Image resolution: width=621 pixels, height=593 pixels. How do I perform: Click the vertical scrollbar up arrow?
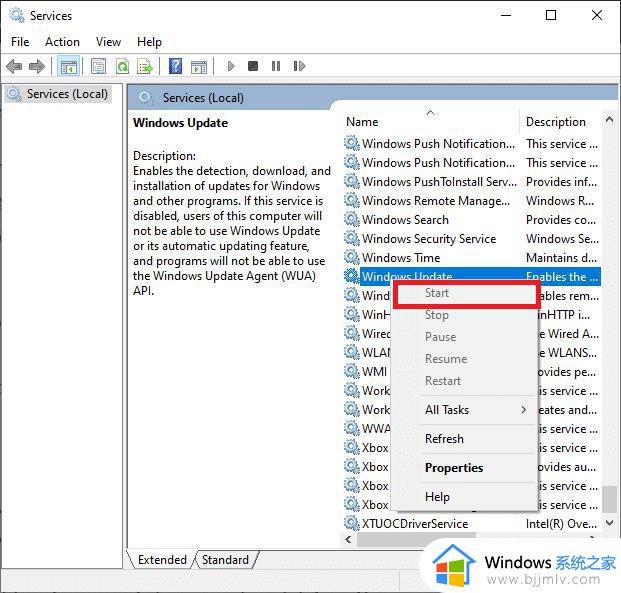pos(610,119)
